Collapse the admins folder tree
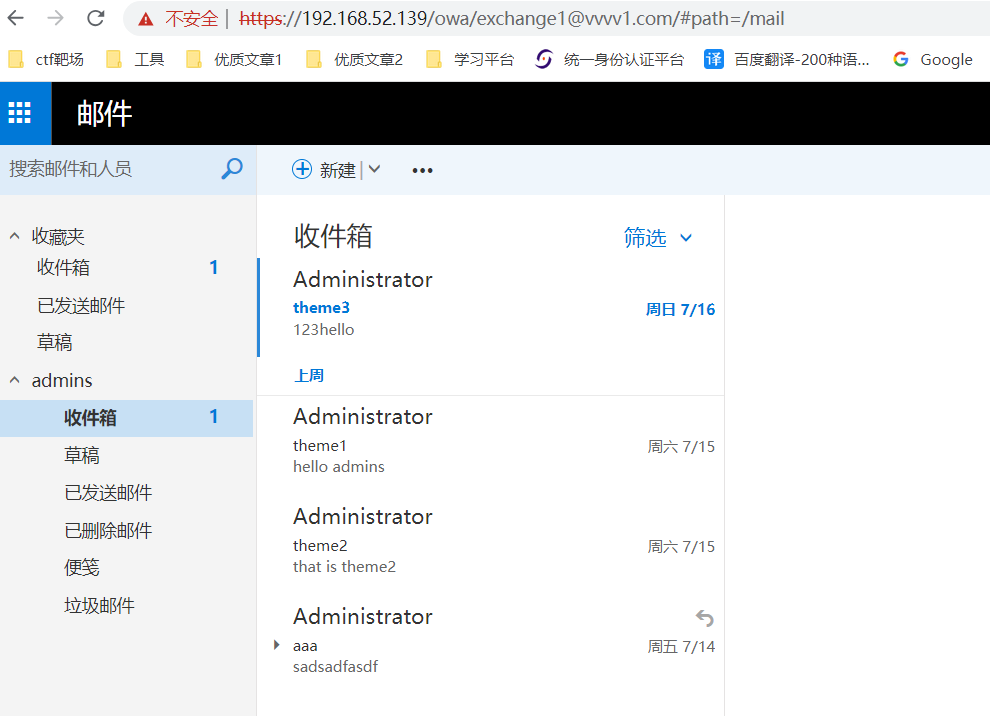This screenshot has height=716, width=990. coord(14,381)
